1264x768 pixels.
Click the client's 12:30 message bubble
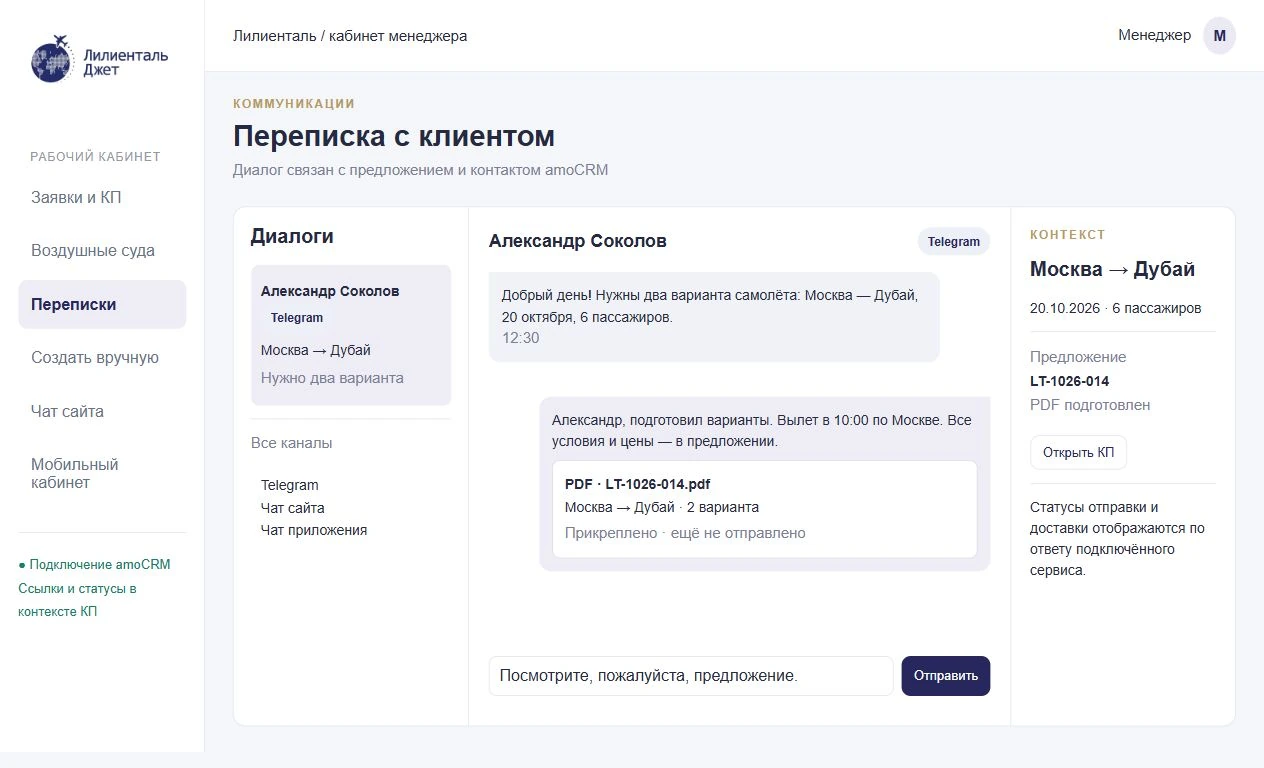coord(714,316)
